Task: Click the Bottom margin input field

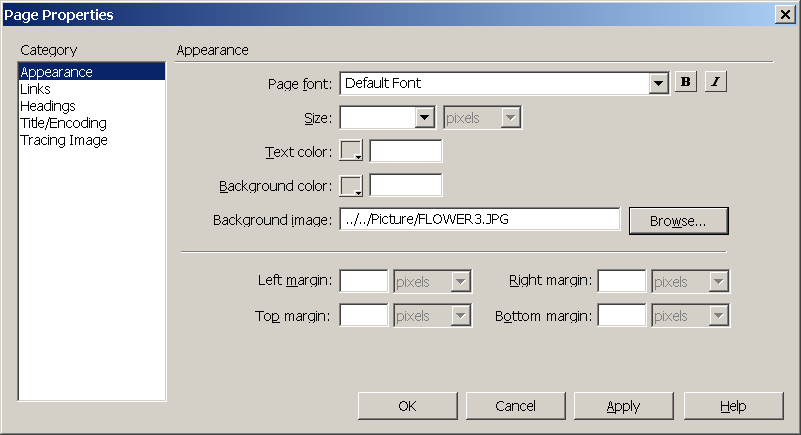Action: coord(622,316)
